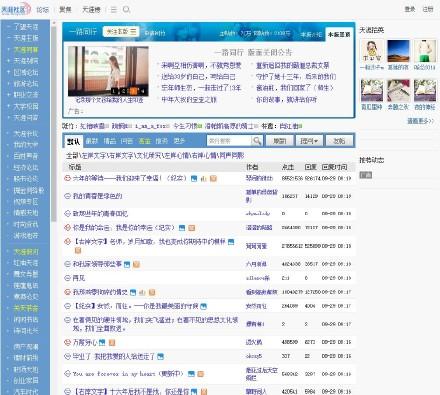Open the 提问 dropdown button
440x395 pixels.
pyautogui.click(x=309, y=141)
